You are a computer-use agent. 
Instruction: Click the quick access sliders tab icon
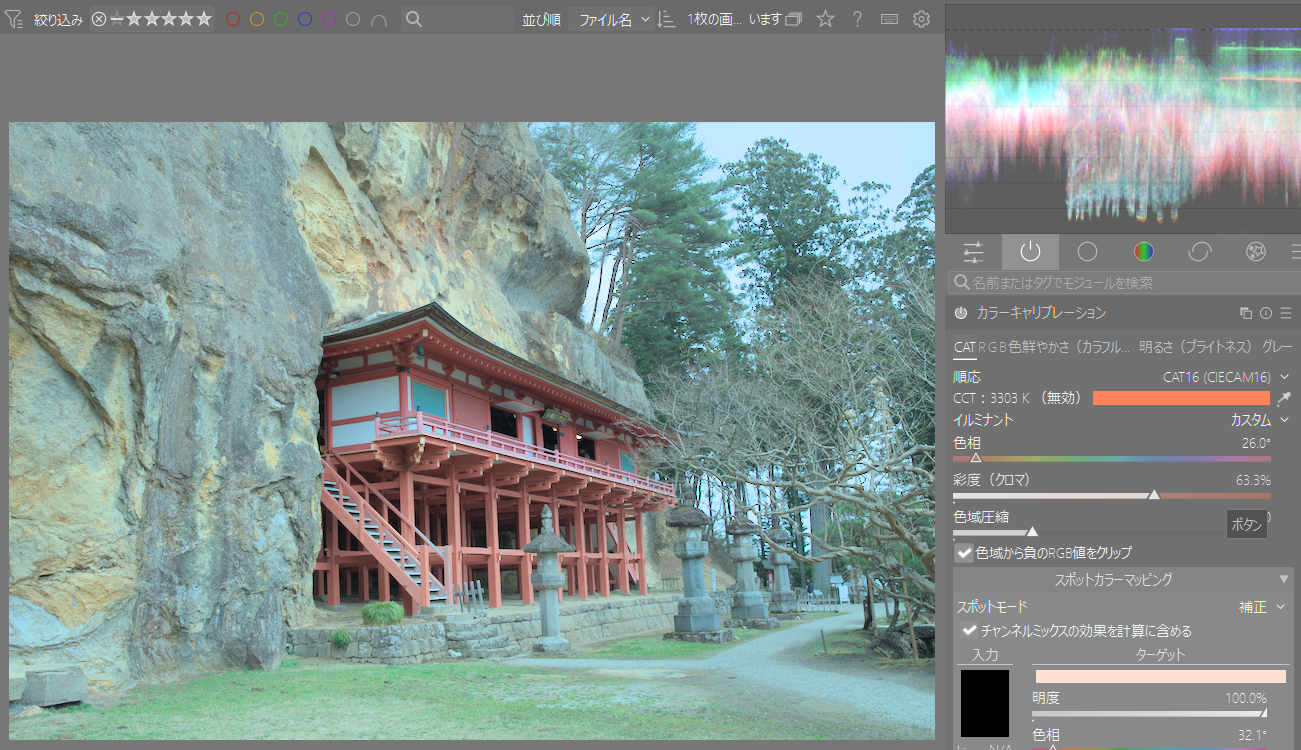(973, 252)
